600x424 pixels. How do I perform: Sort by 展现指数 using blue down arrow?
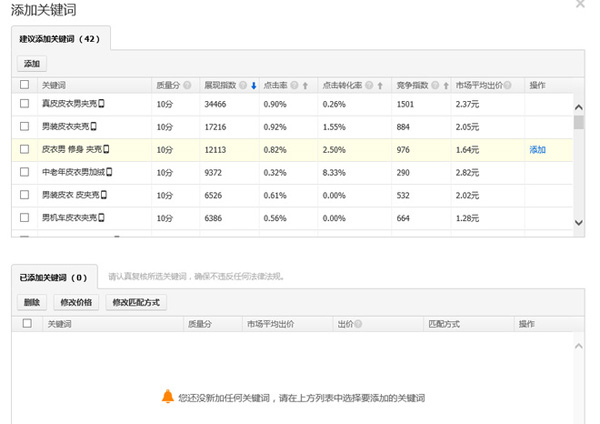[253, 86]
